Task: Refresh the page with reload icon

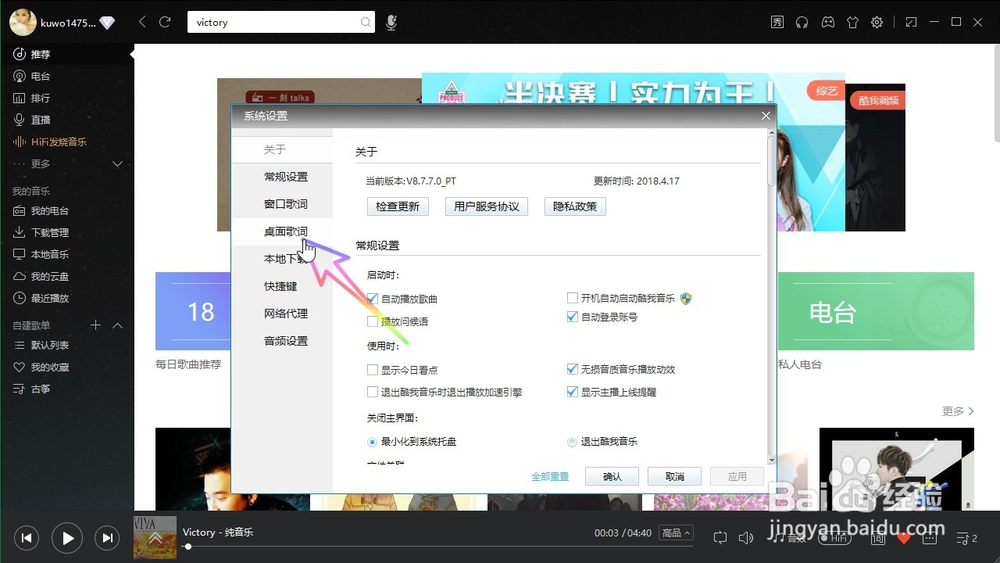Action: pos(165,22)
